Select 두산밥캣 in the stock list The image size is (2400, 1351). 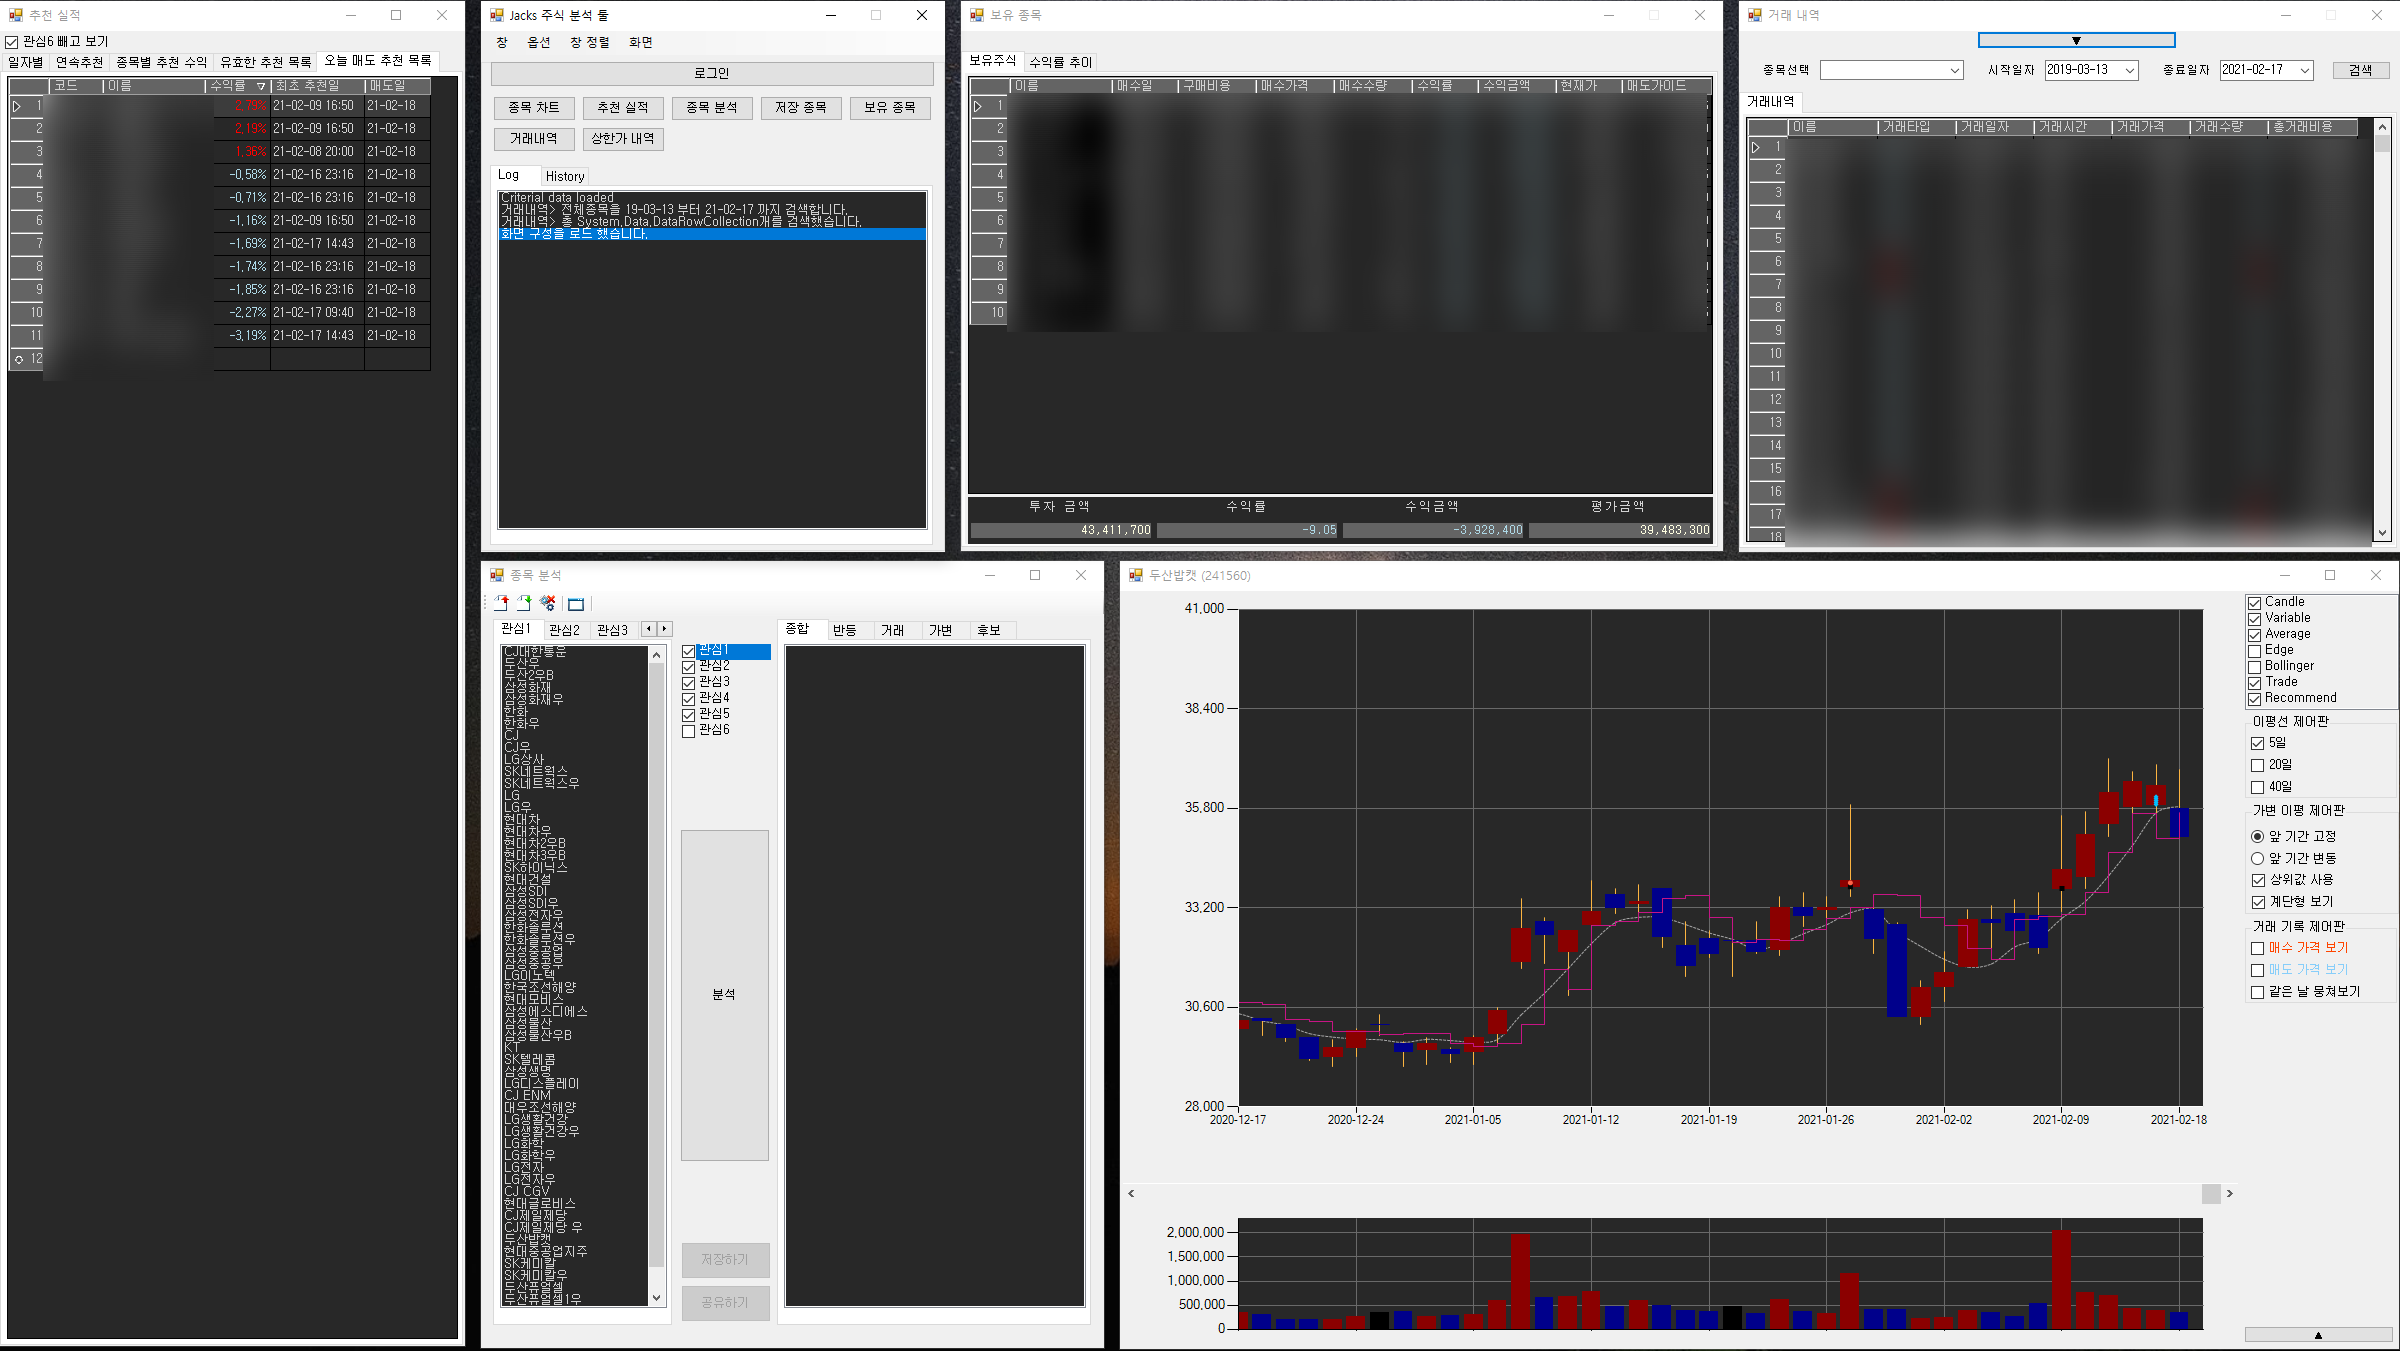[x=528, y=1239]
